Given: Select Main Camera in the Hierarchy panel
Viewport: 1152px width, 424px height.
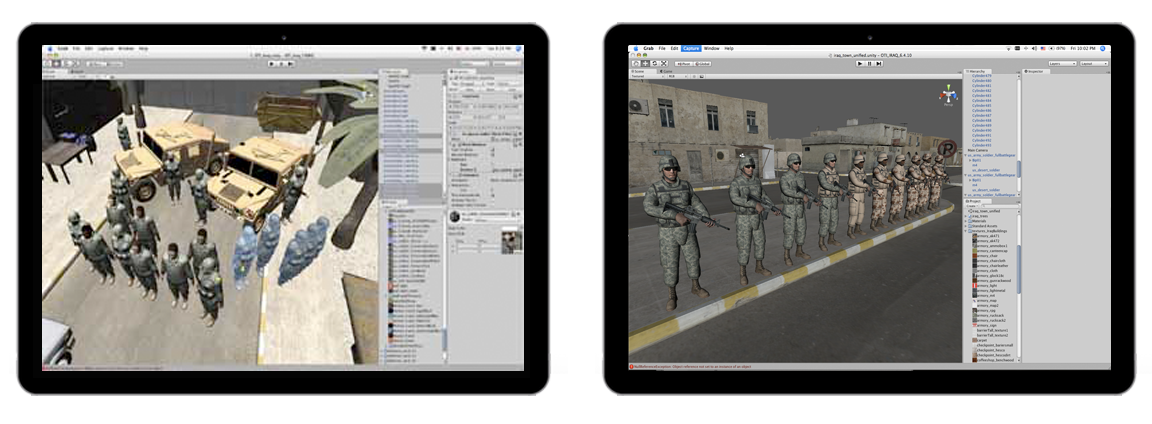Looking at the screenshot, I should pyautogui.click(x=977, y=149).
